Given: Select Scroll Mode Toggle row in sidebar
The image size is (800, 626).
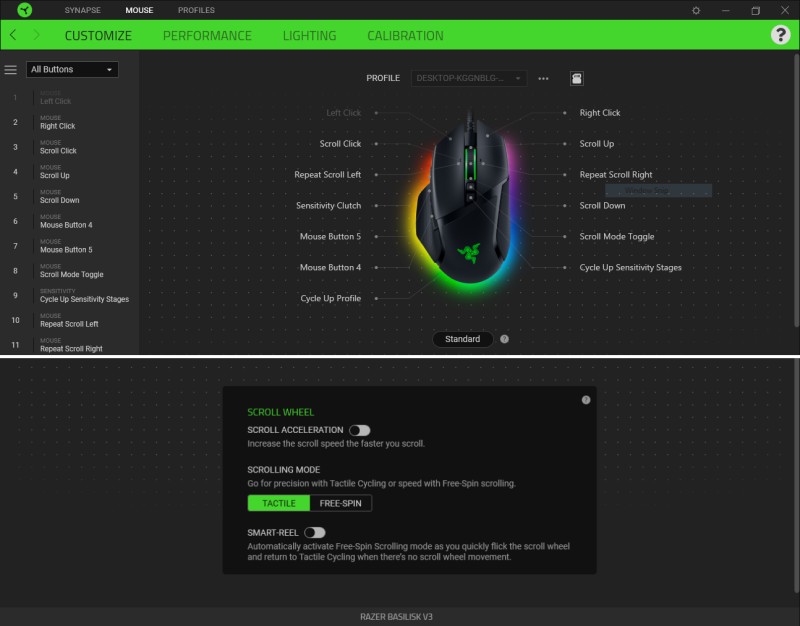Looking at the screenshot, I should click(x=69, y=271).
